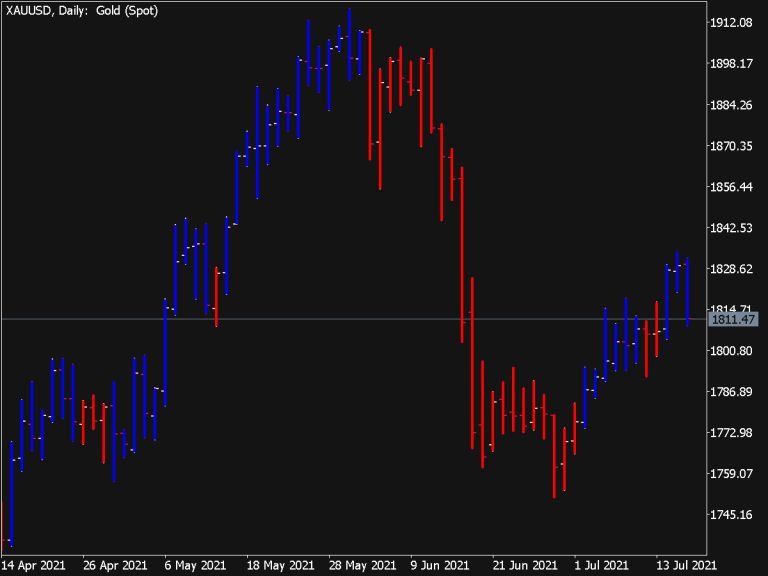Click the 28 May 2021 date label
The width and height of the screenshot is (768, 576).
362,566
